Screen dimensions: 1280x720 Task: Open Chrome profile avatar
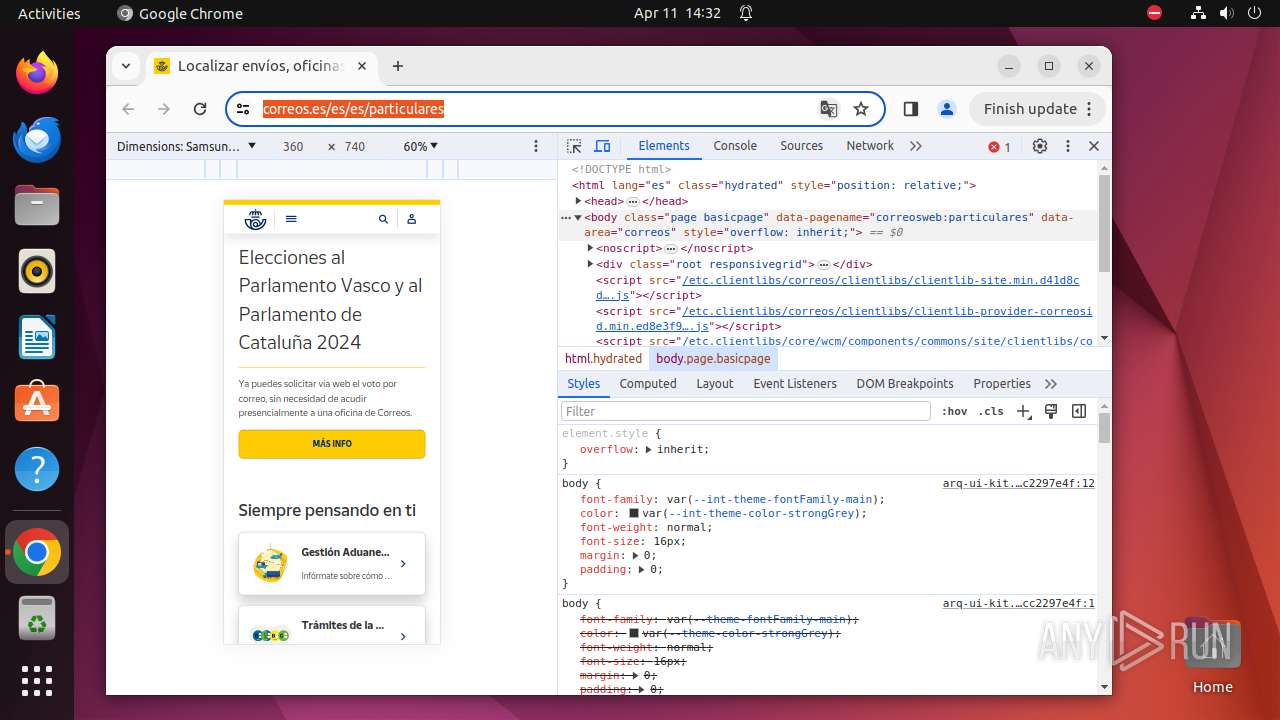click(x=947, y=109)
